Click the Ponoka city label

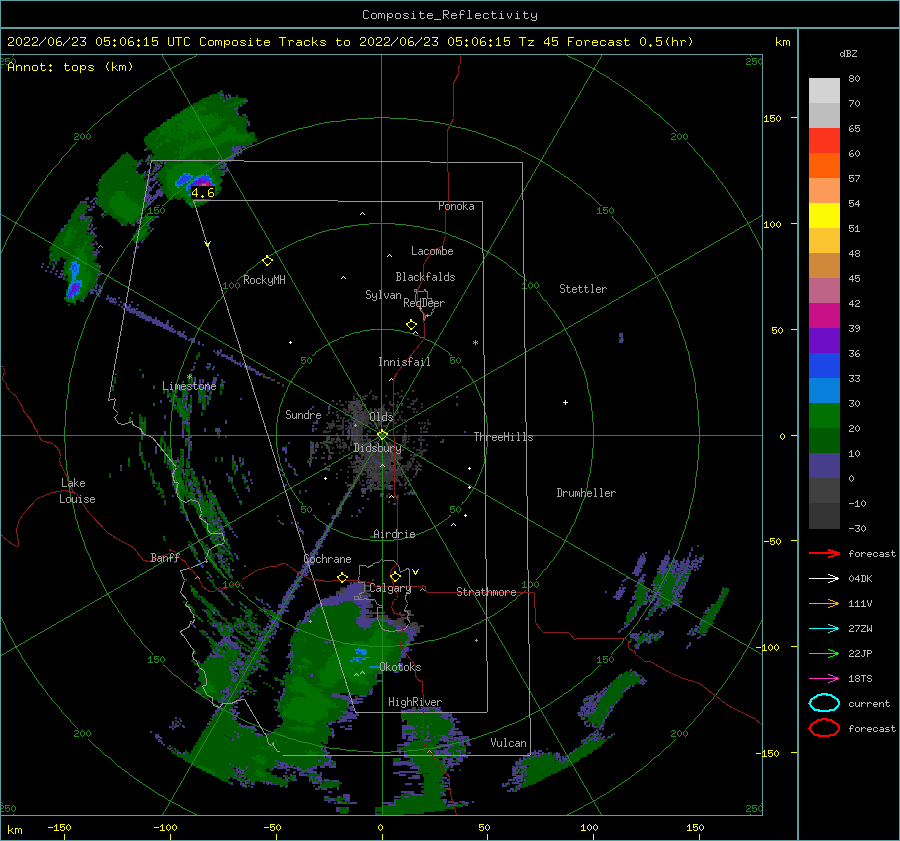pos(456,206)
